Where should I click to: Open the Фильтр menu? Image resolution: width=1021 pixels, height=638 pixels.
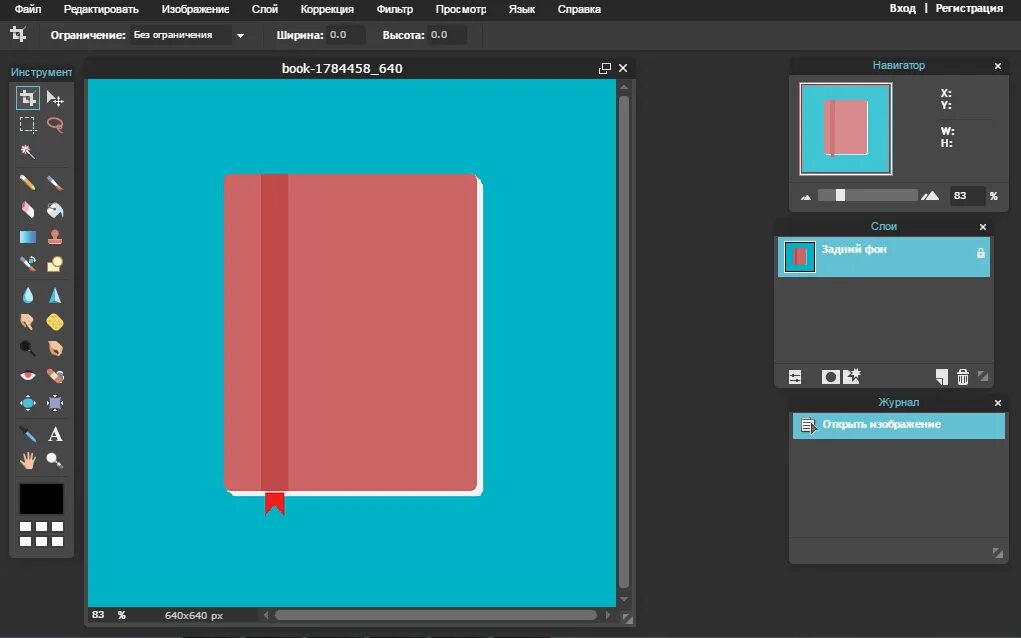point(395,9)
